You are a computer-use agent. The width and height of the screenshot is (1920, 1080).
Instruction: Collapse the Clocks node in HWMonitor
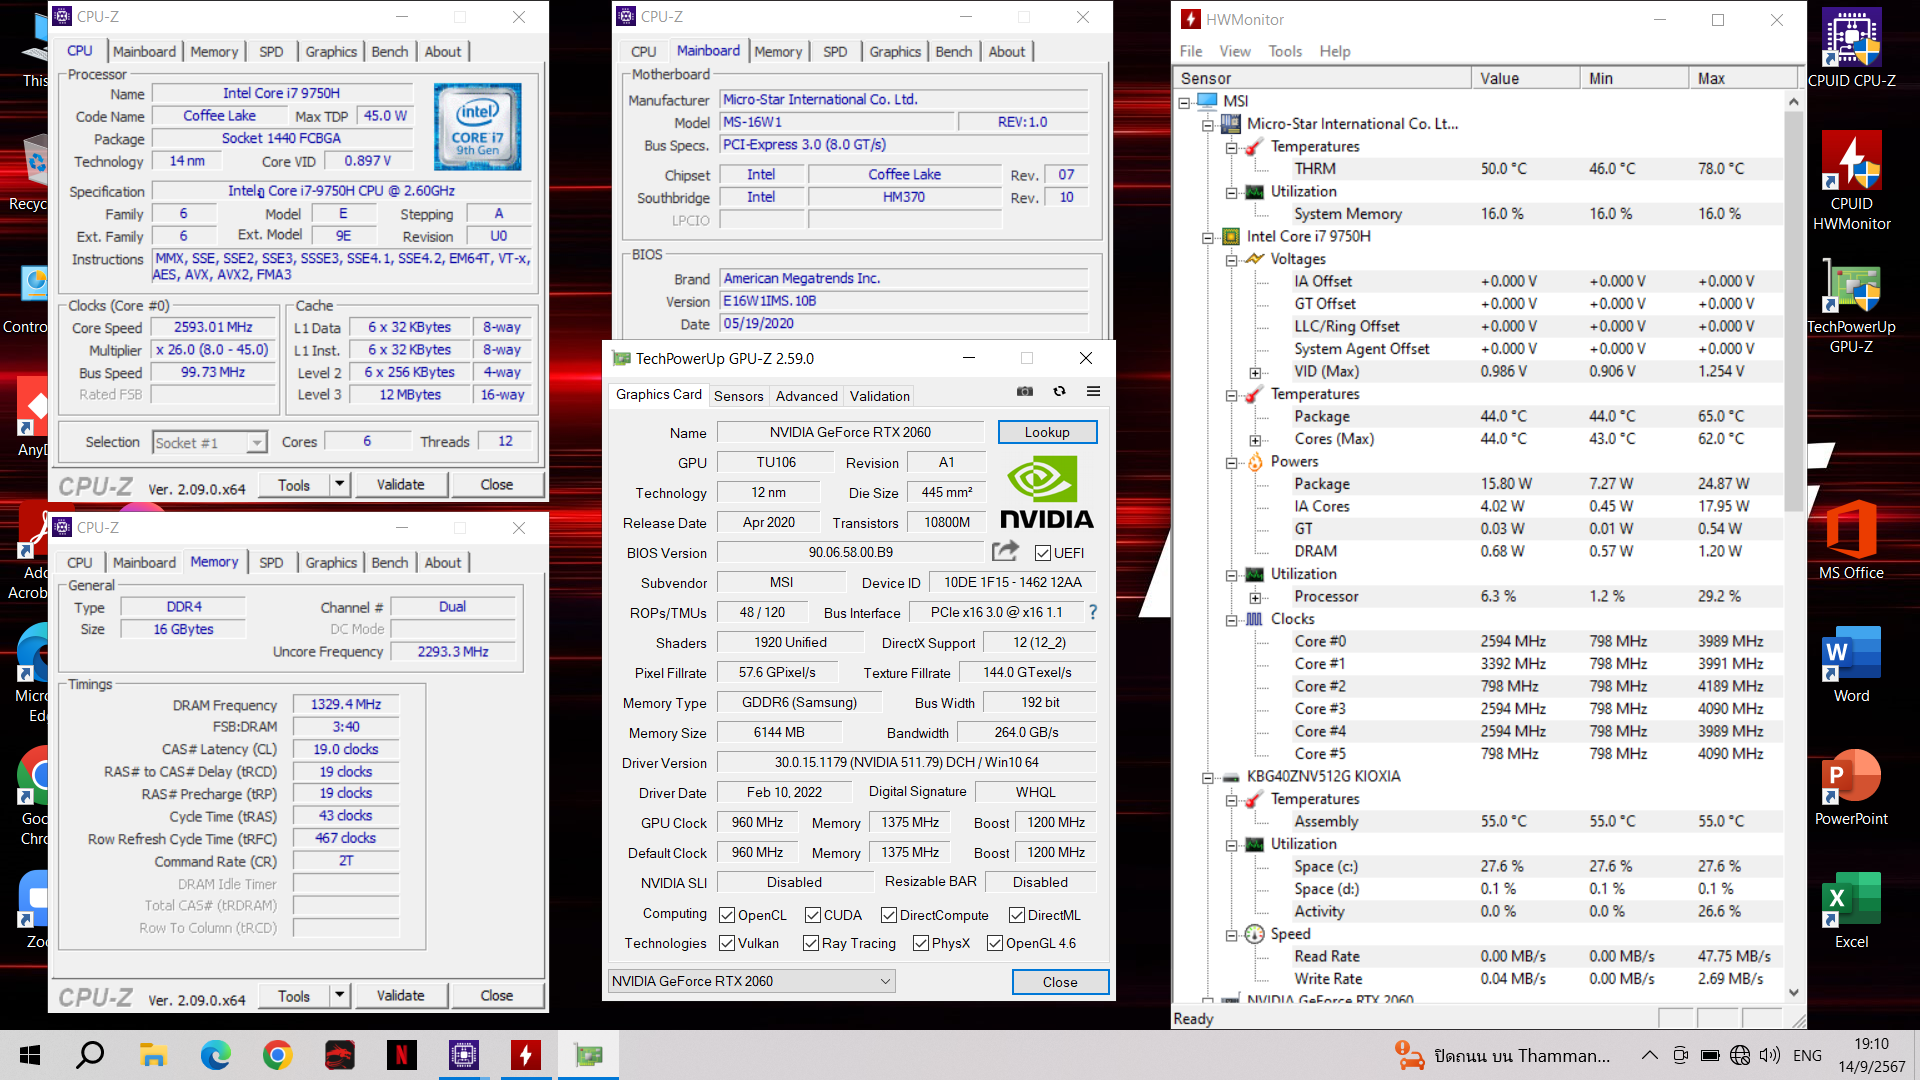click(x=1232, y=620)
